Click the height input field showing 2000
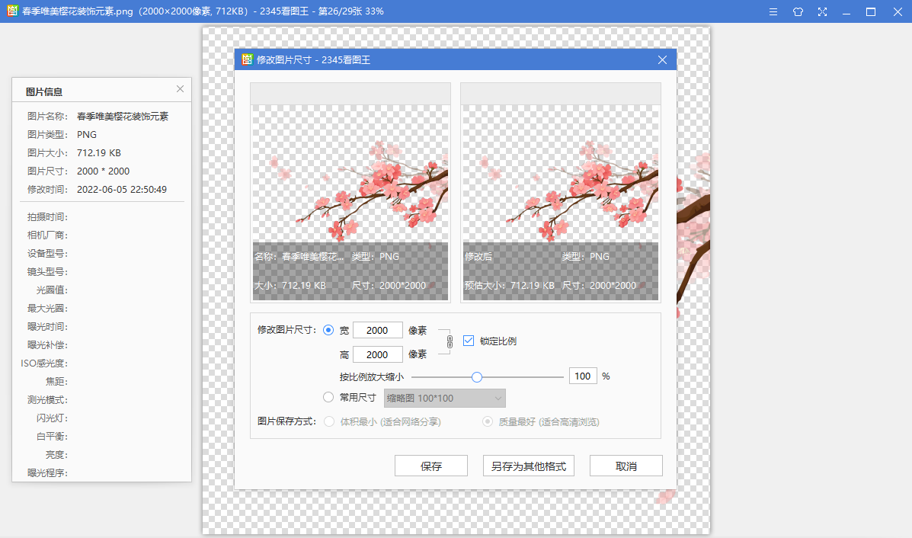Screen dimensions: 912x538 click(x=377, y=354)
